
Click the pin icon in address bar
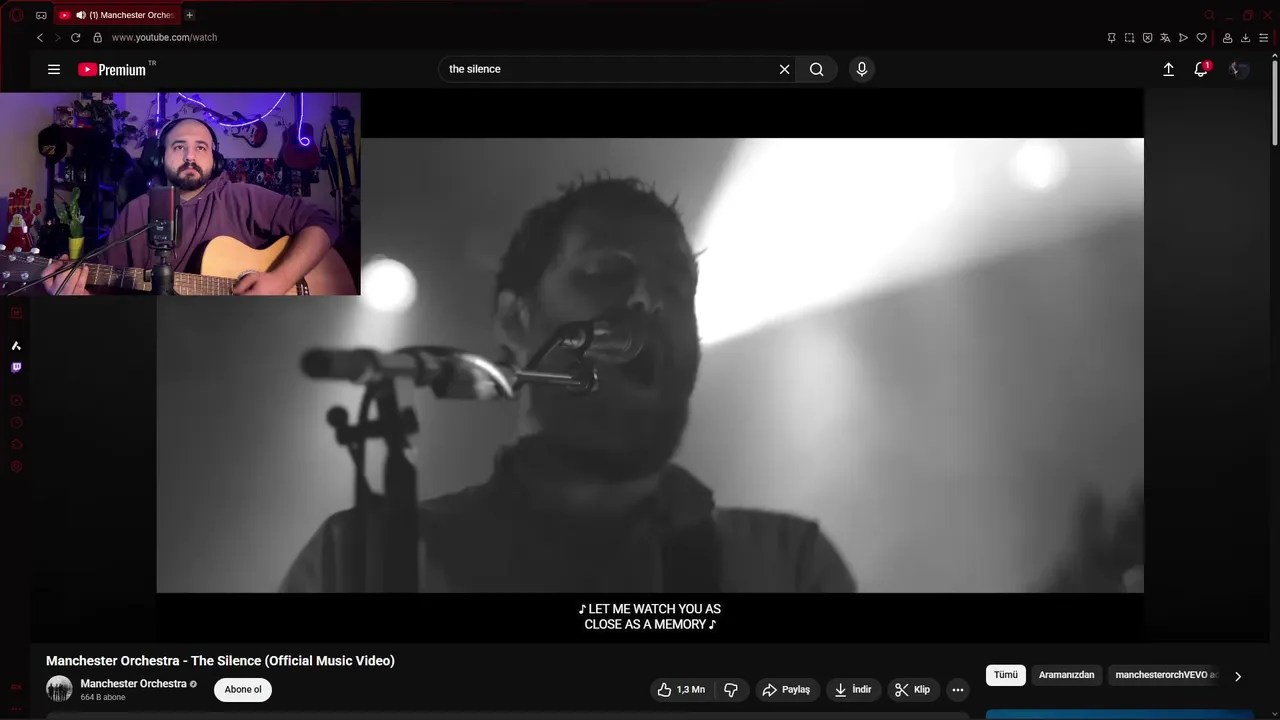click(1111, 37)
